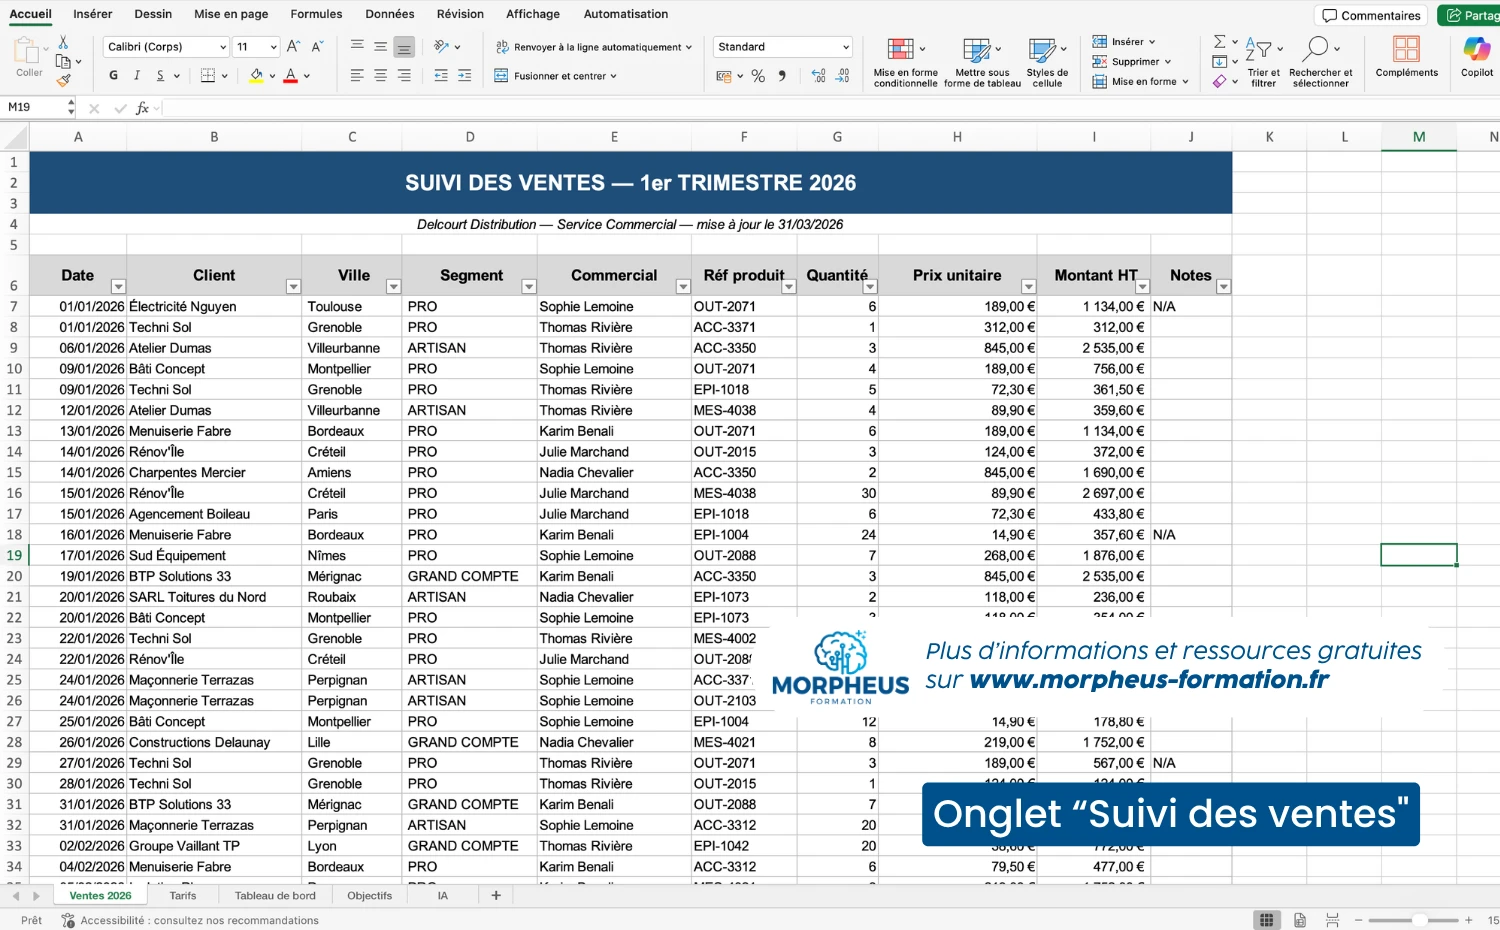Screen dimensions: 1500x930
Task: Apply the red font color
Action: [290, 75]
